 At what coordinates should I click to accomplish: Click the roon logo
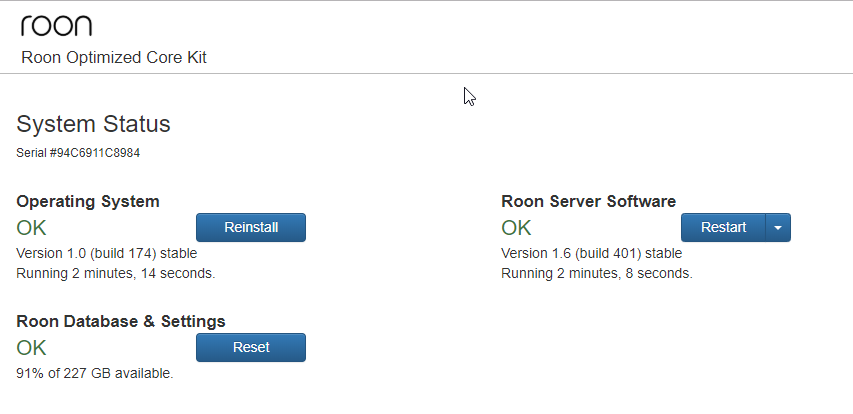tap(57, 26)
